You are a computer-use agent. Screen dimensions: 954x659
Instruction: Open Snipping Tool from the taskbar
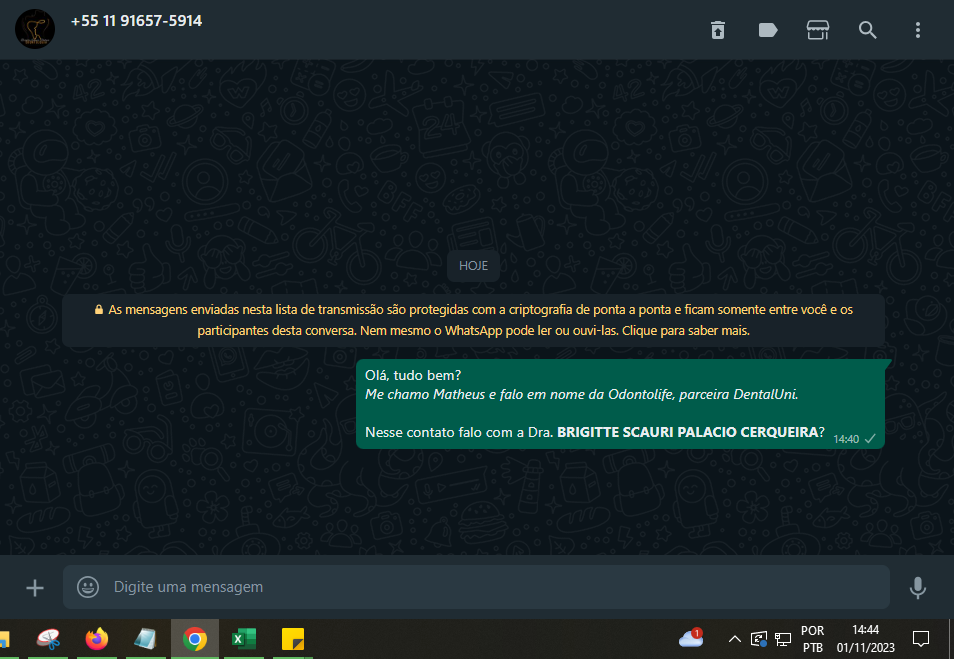coord(48,639)
